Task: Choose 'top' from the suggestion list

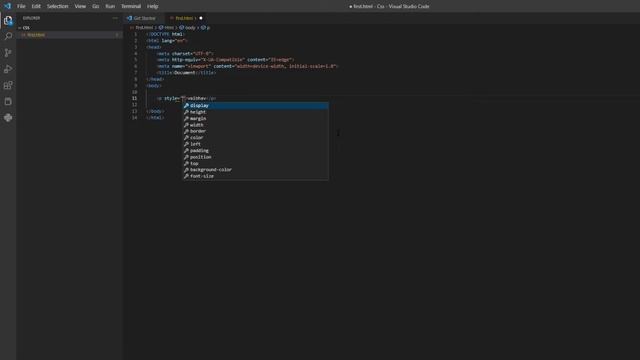Action: pyautogui.click(x=256, y=163)
